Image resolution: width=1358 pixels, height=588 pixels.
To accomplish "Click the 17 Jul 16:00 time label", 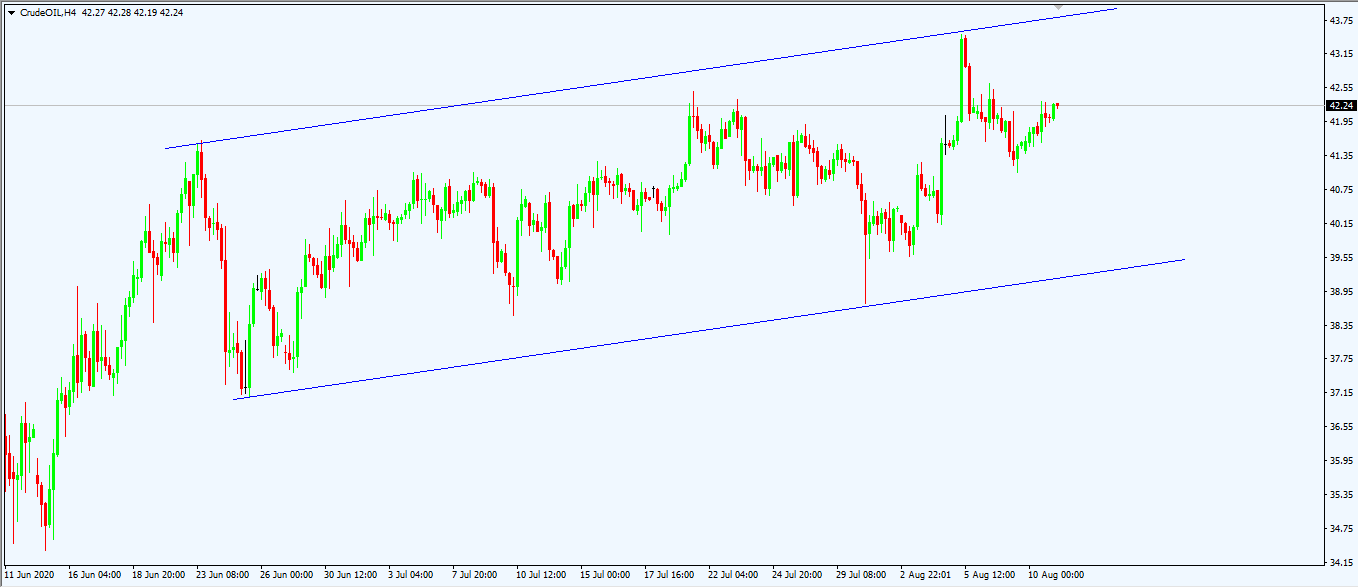I will click(671, 575).
